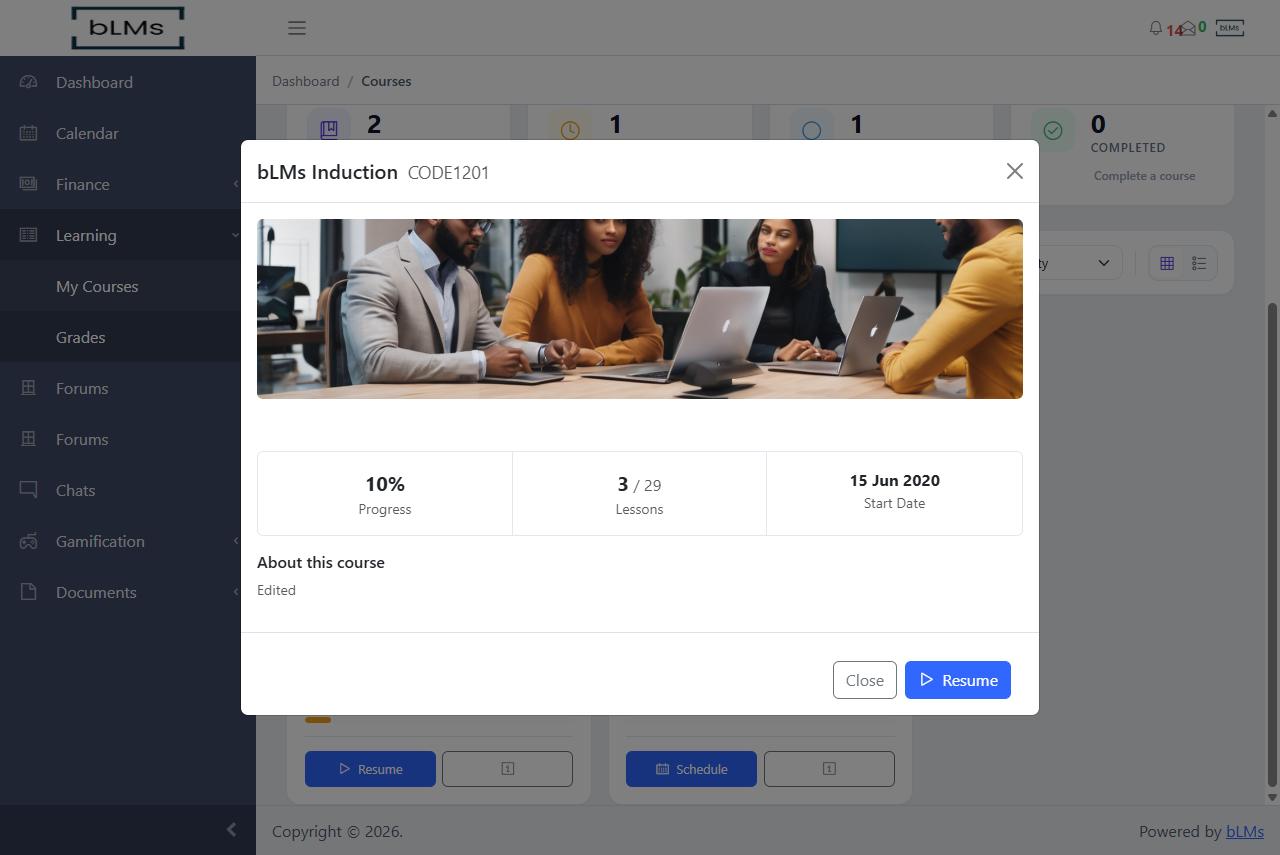
Task: Click the info icon button beside Schedule
Action: [829, 769]
